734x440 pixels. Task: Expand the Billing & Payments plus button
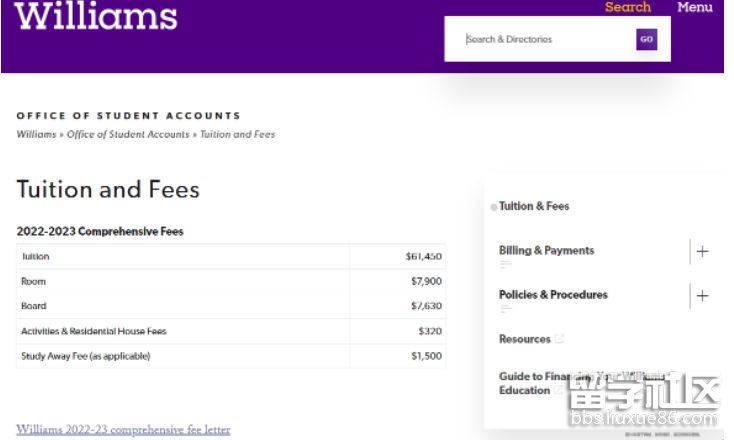click(702, 251)
